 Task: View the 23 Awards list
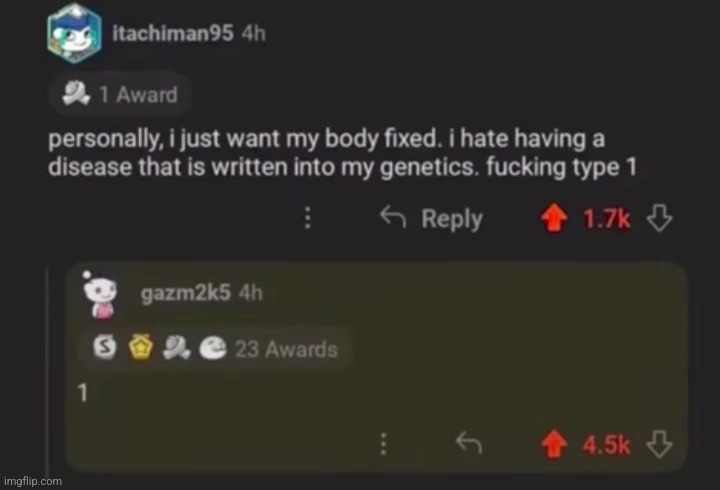coord(286,349)
